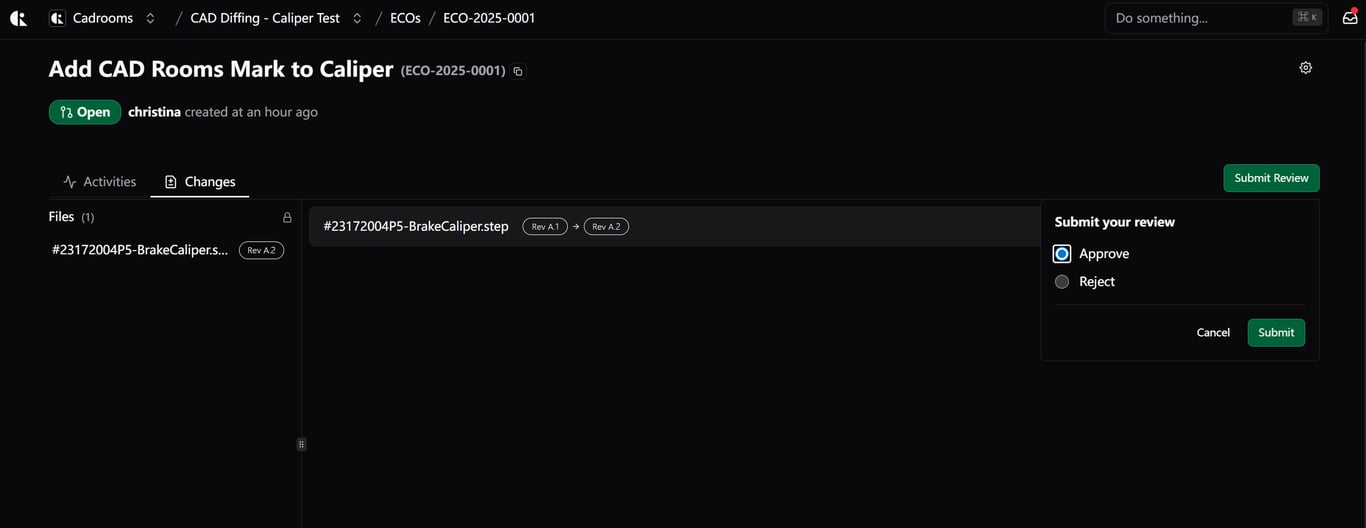Select the Approve radio button
Viewport: 1366px width, 528px height.
pyautogui.click(x=1062, y=254)
